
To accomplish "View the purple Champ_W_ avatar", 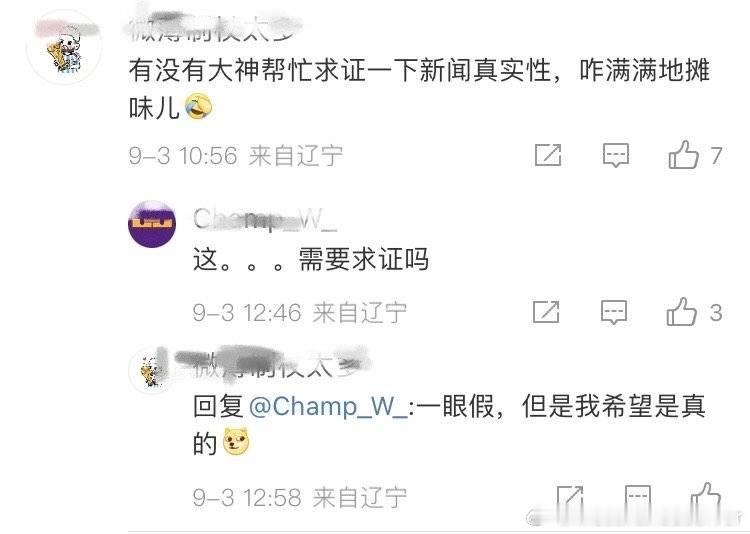I will tap(152, 224).
